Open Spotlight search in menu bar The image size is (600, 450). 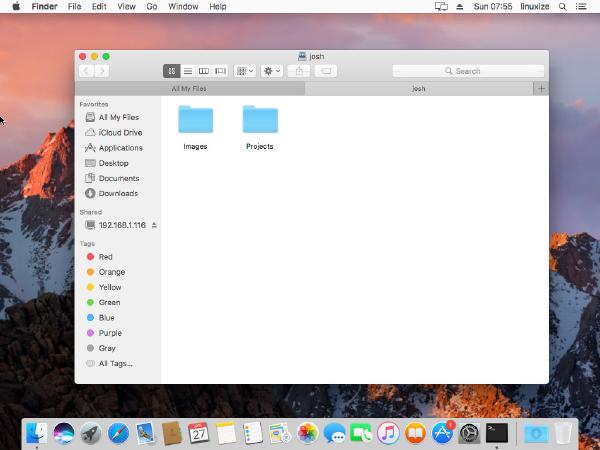pyautogui.click(x=562, y=7)
